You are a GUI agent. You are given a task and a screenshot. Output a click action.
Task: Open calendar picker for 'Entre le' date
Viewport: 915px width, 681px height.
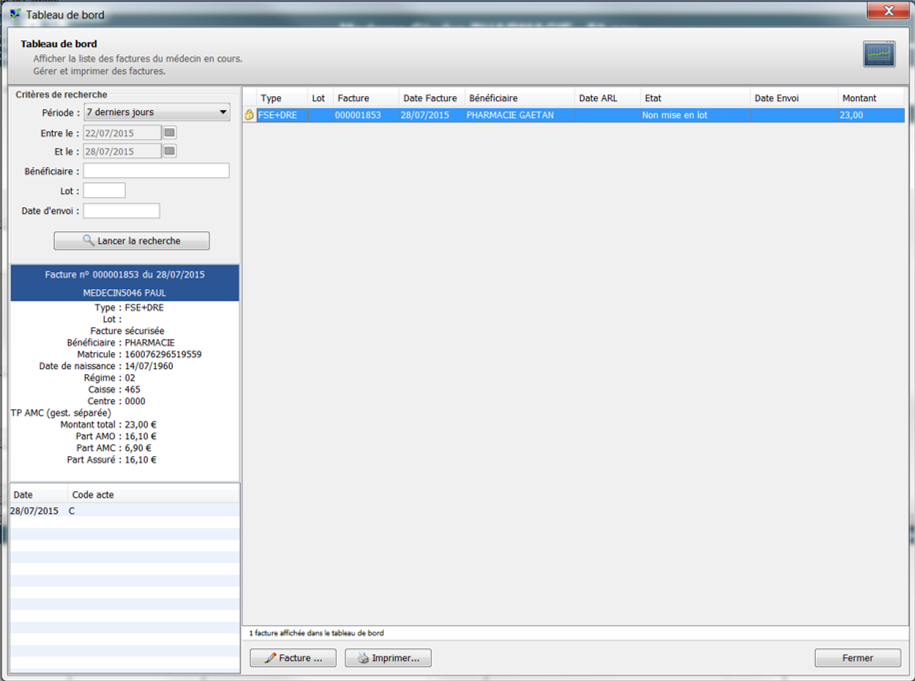[x=169, y=133]
